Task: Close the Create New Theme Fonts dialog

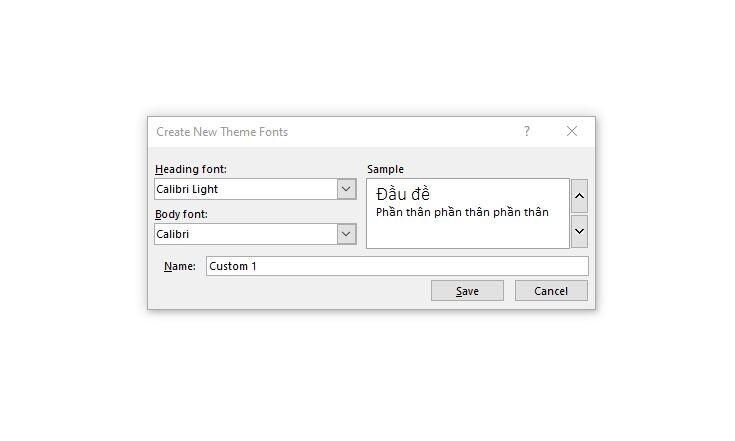Action: pos(572,131)
